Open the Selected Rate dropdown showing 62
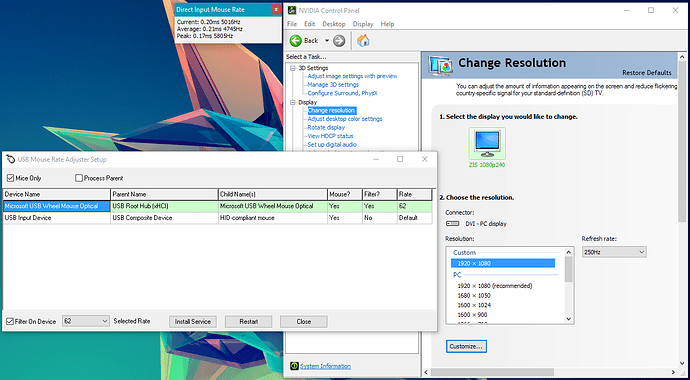 [x=86, y=321]
